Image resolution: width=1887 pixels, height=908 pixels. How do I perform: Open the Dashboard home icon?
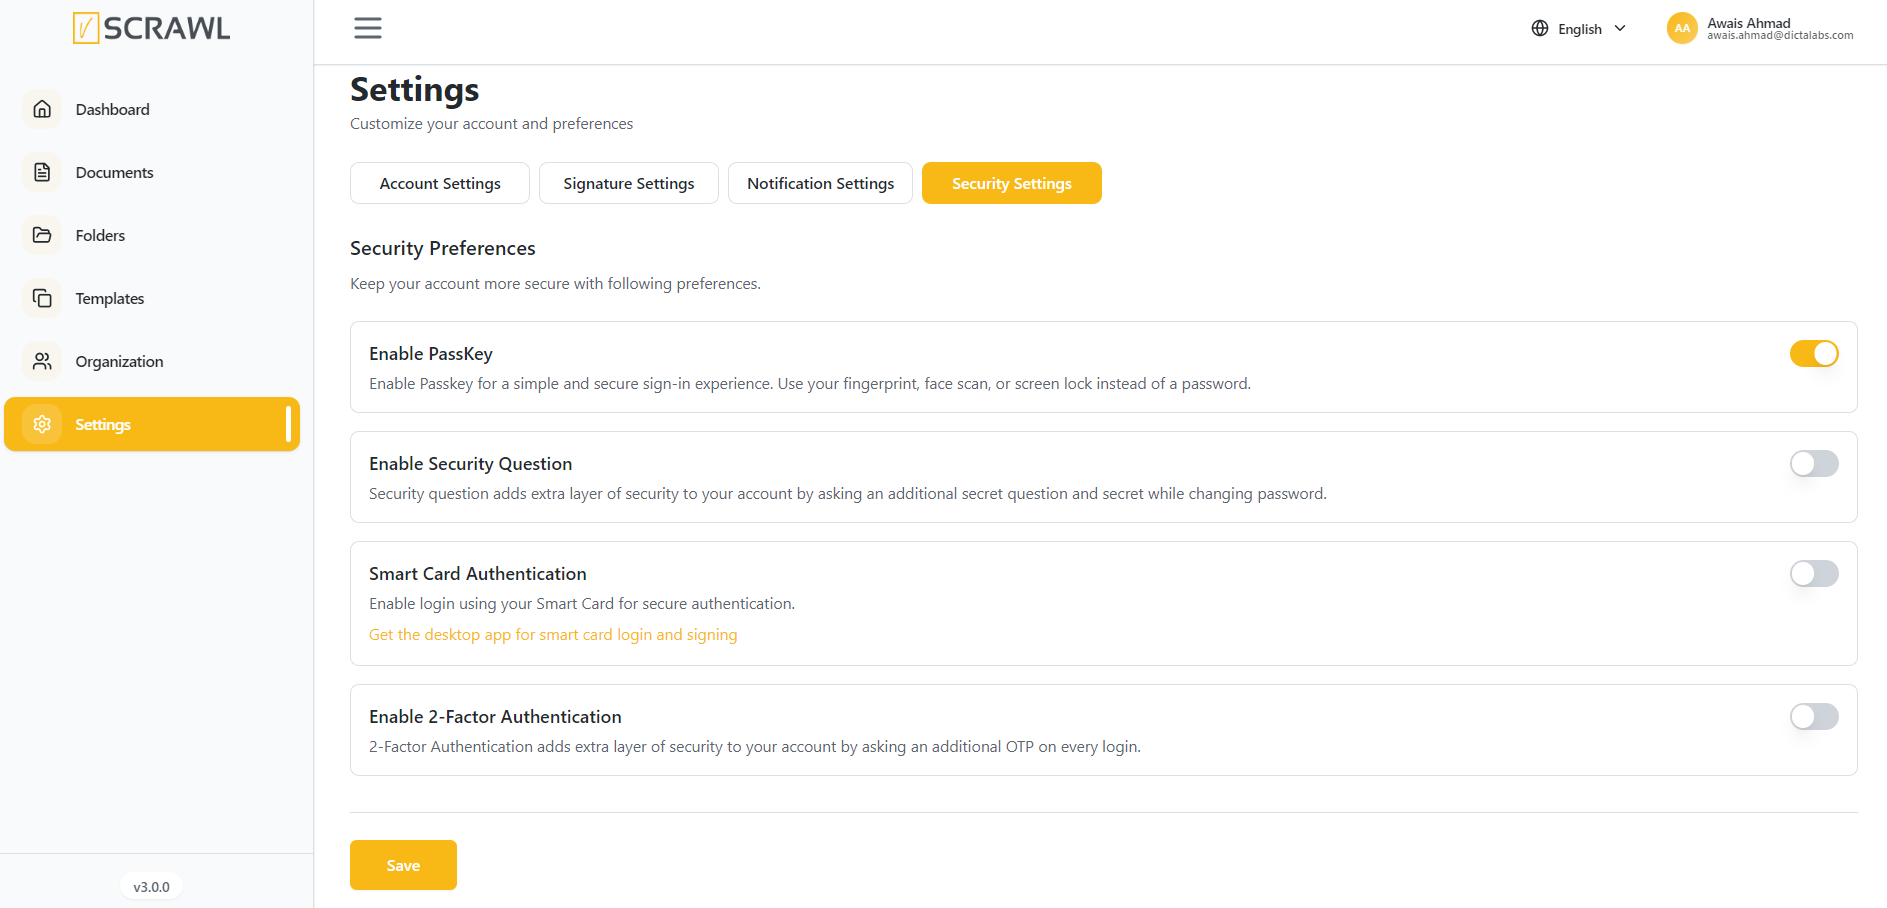42,109
